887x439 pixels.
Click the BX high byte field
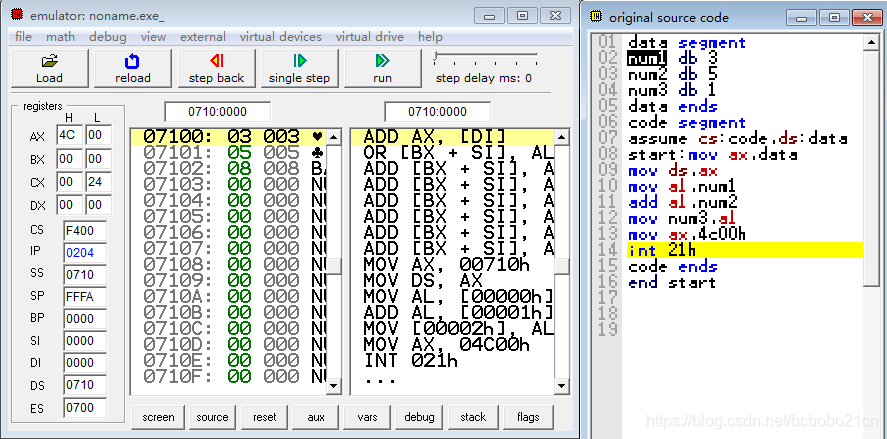tap(70, 159)
